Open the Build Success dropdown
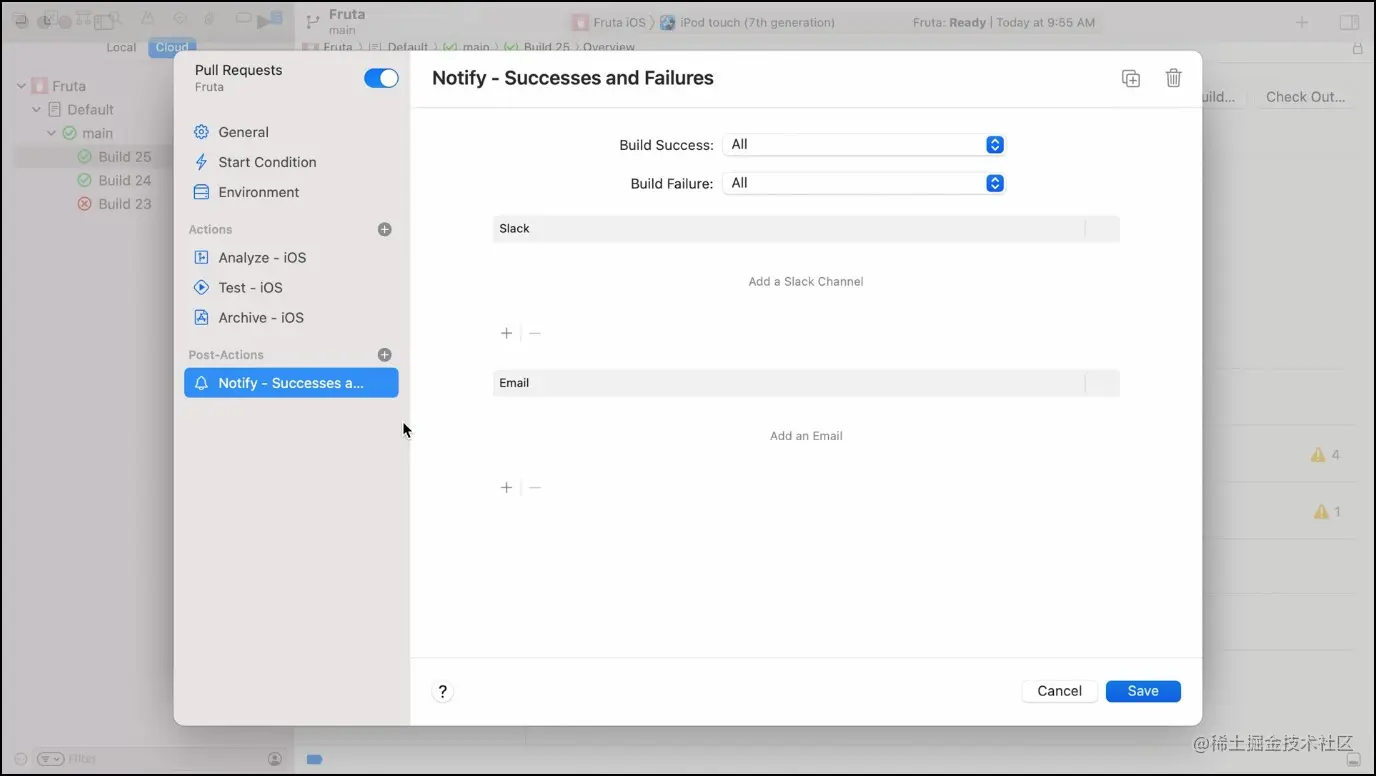 tap(863, 144)
